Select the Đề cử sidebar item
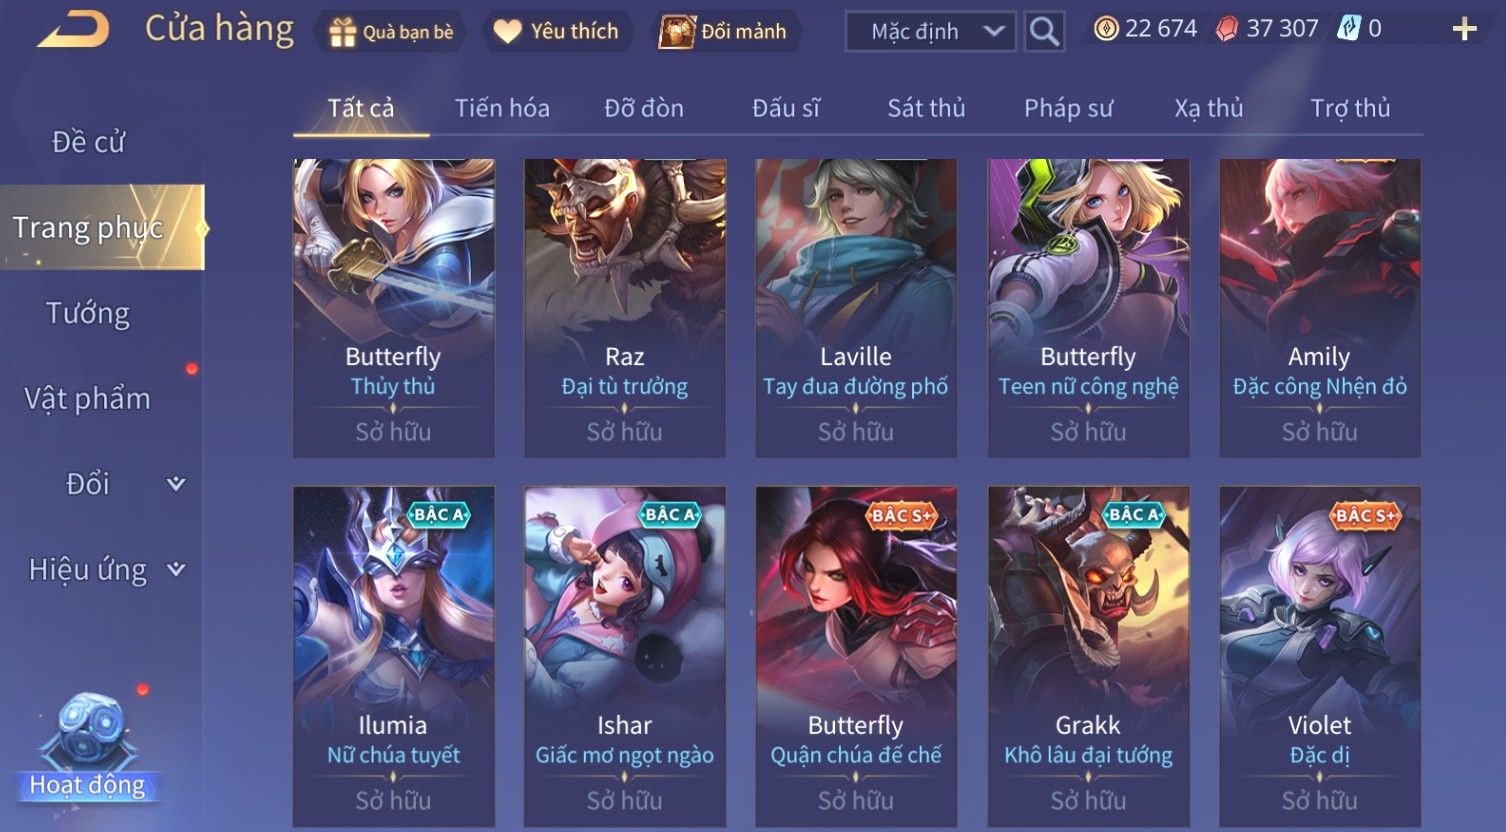This screenshot has width=1506, height=832. click(88, 142)
